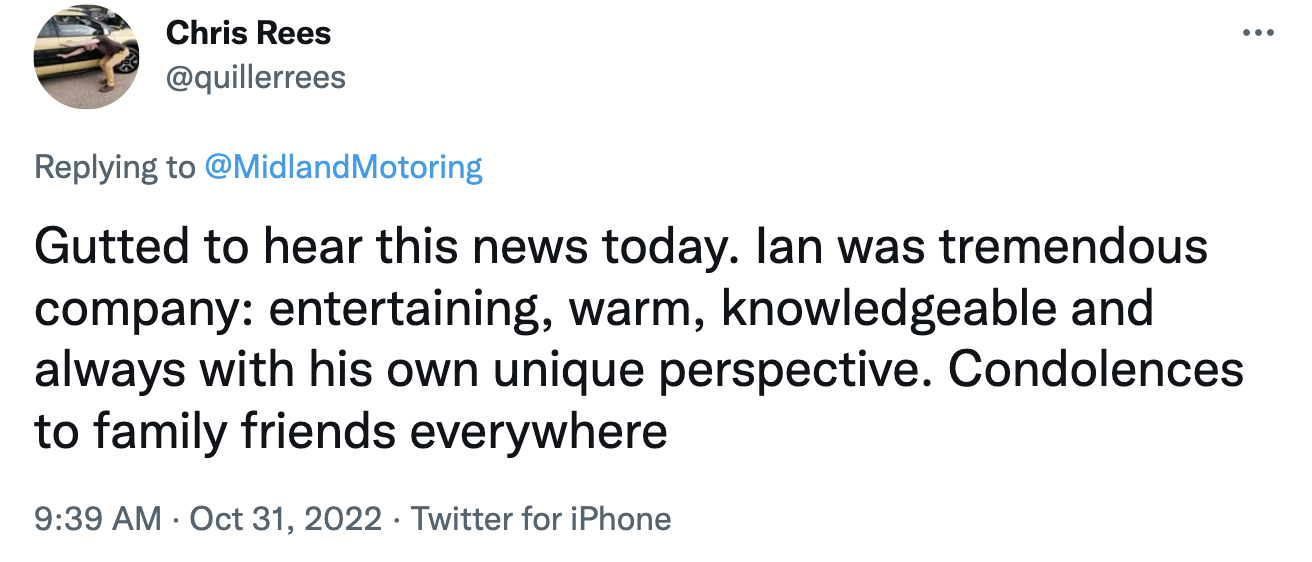This screenshot has height=562, width=1312.
Task: Open the Twitter for iPhone source link
Action: (x=541, y=519)
